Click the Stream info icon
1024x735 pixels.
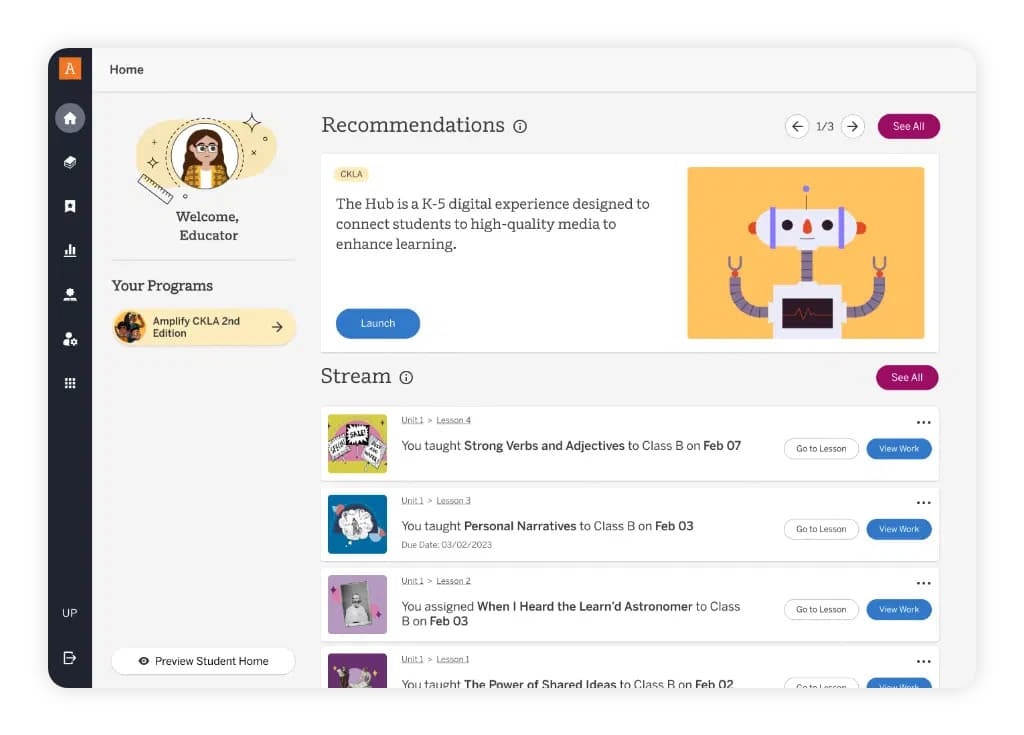pyautogui.click(x=406, y=378)
